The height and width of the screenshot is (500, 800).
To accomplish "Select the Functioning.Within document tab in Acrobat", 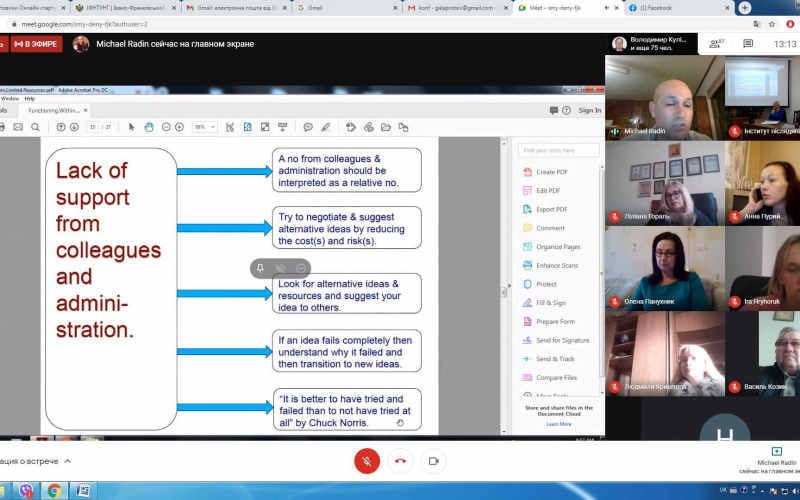I will [x=54, y=110].
